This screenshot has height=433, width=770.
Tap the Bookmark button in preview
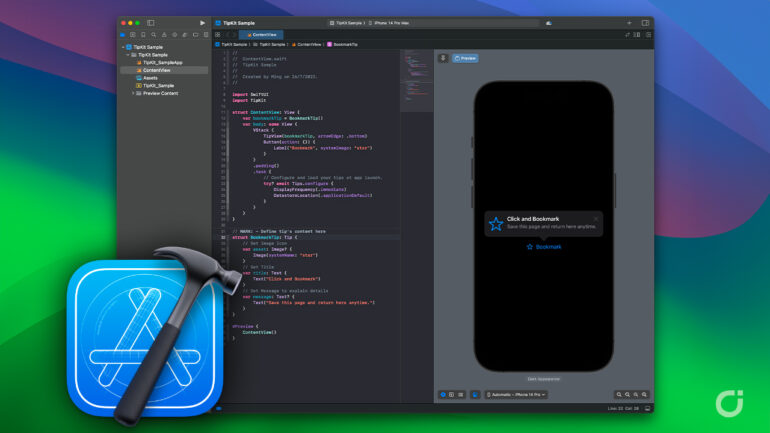click(543, 246)
